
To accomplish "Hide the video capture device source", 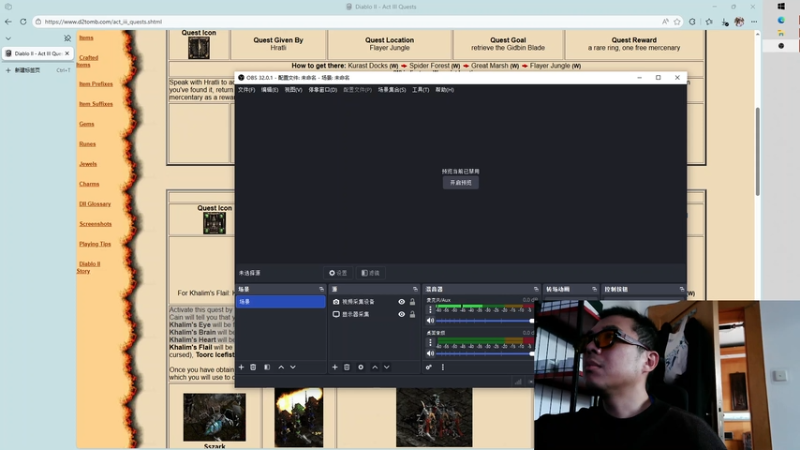I will tap(402, 302).
